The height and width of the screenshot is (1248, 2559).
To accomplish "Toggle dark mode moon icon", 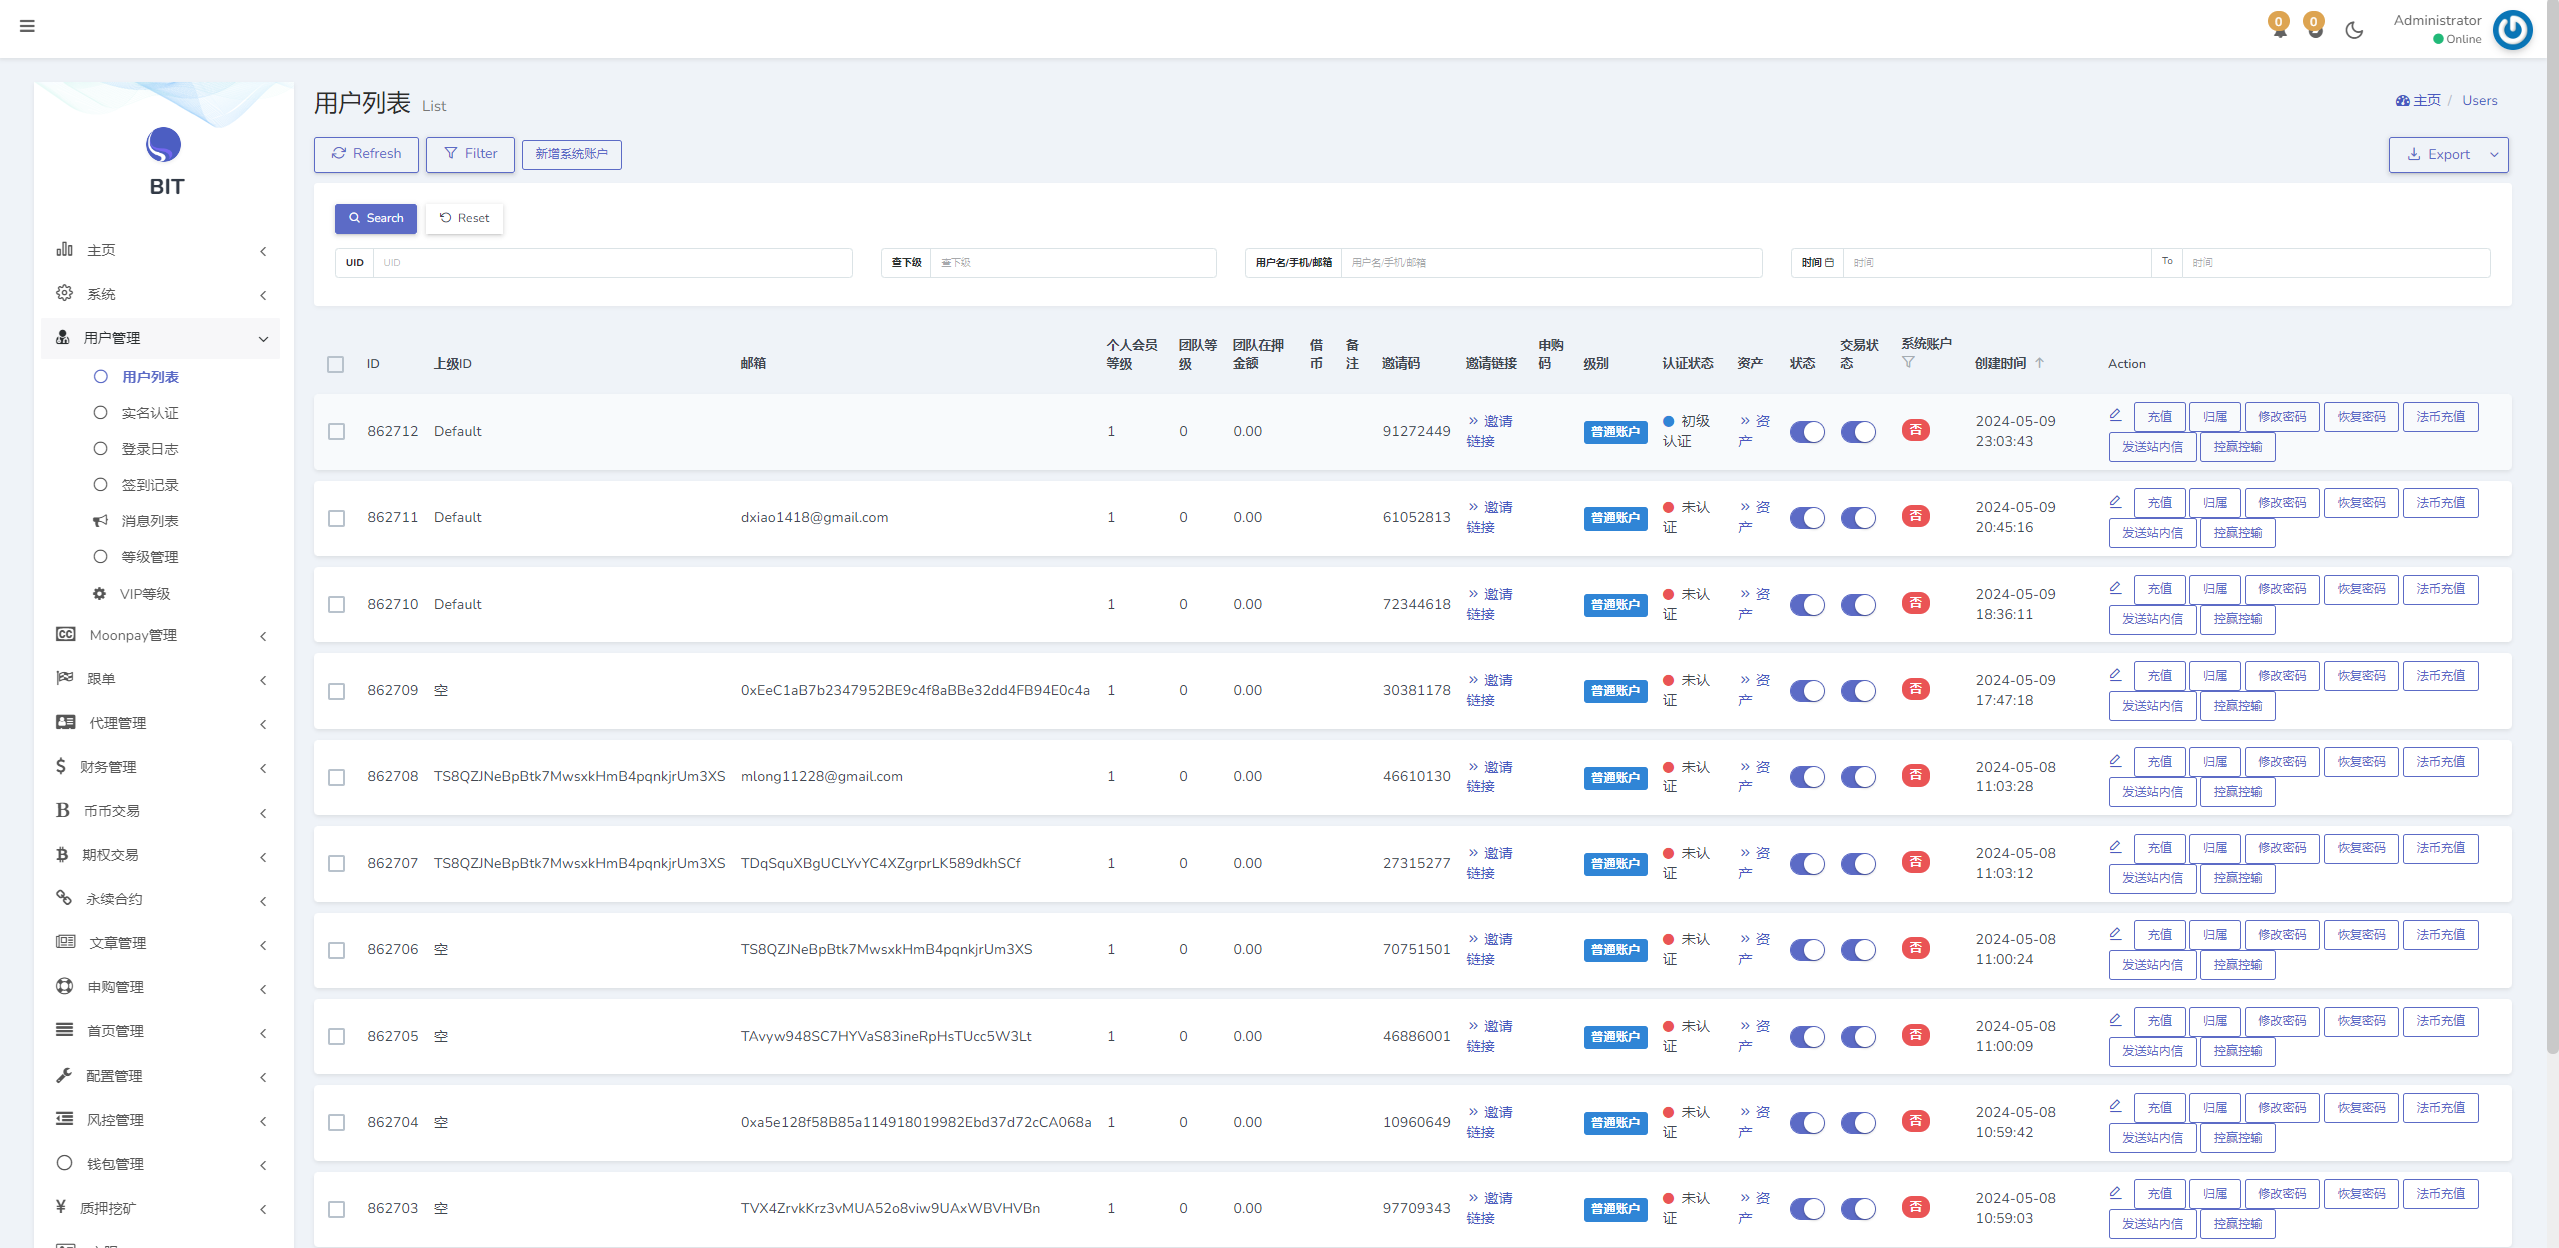I will [2354, 30].
